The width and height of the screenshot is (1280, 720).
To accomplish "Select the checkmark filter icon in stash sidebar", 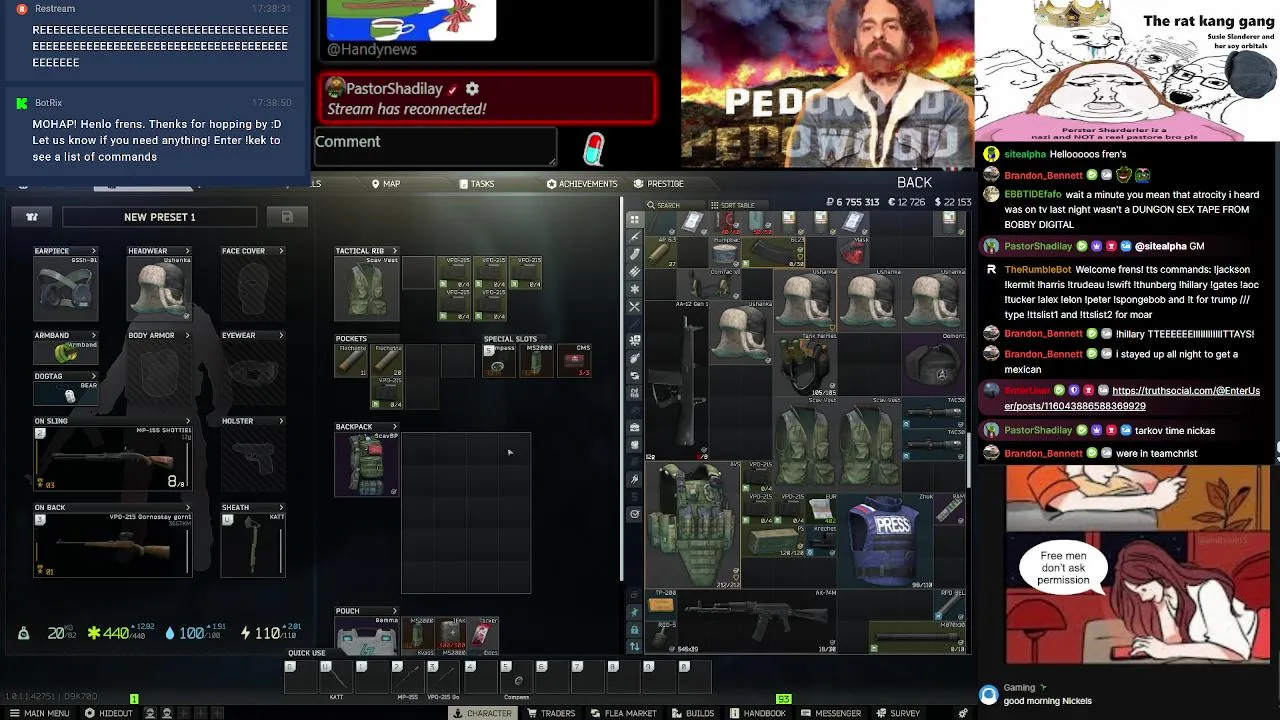I will coord(634,514).
